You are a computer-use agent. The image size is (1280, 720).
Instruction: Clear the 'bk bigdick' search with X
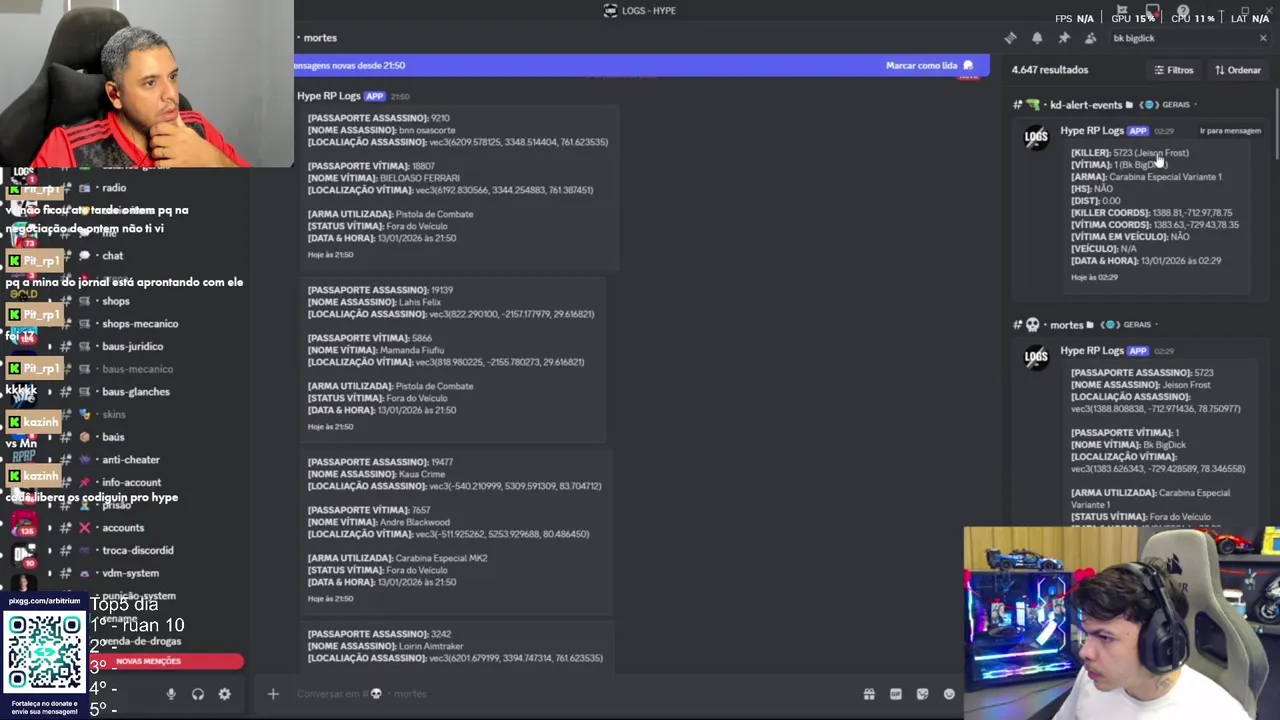click(1263, 38)
